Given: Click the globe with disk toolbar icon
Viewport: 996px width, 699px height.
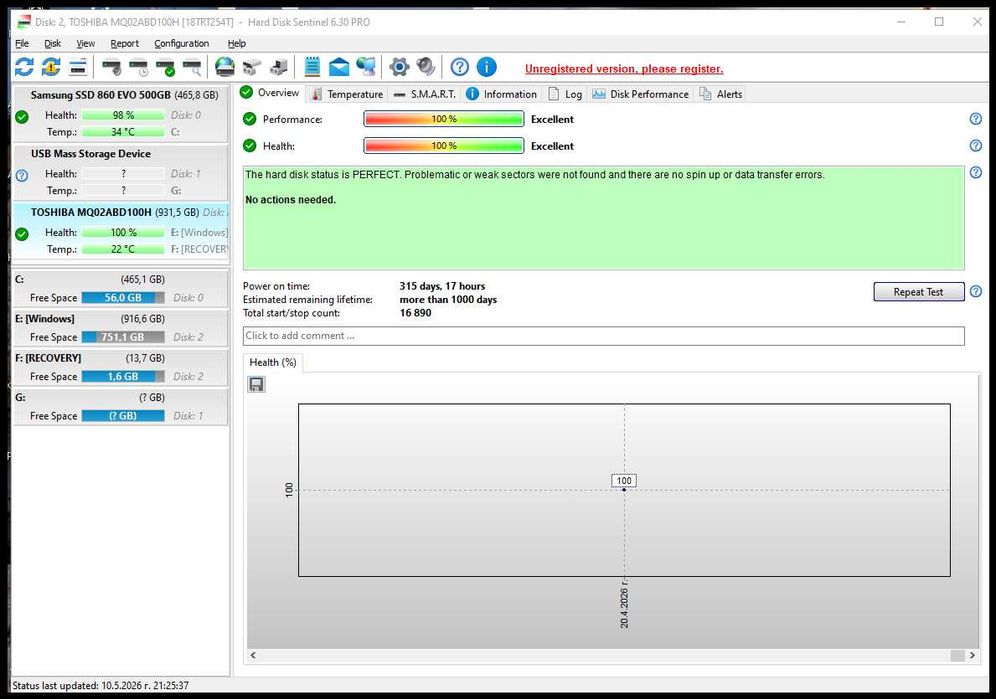Looking at the screenshot, I should 225,67.
